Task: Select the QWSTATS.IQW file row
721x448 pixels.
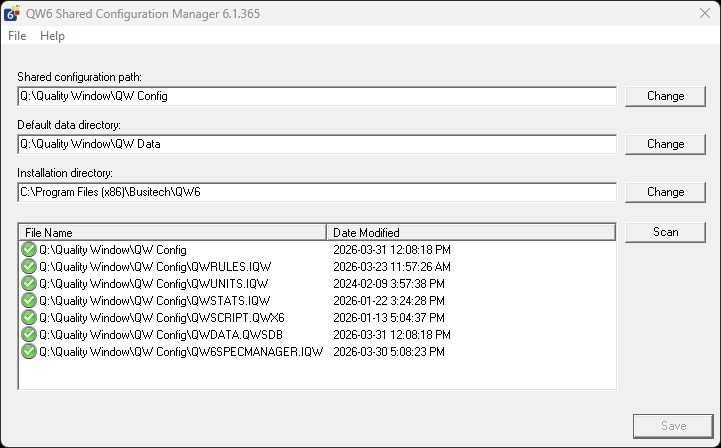Action: coord(317,301)
